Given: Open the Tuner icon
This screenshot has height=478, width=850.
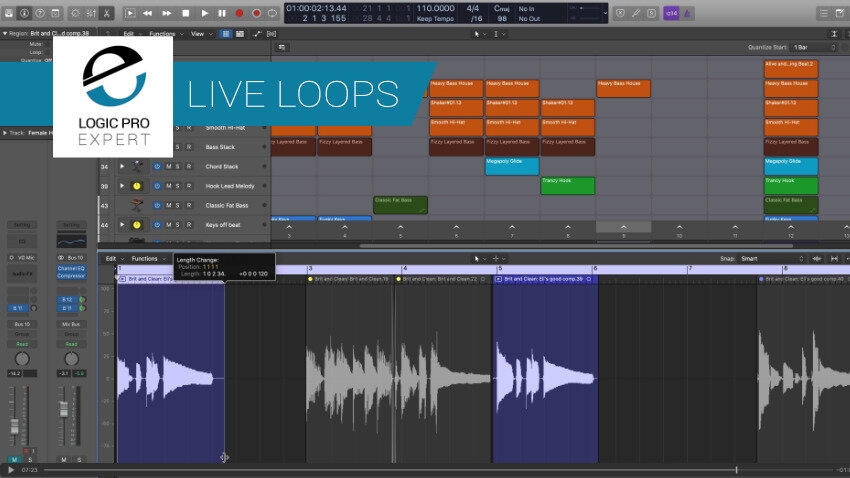Looking at the screenshot, I should 636,13.
